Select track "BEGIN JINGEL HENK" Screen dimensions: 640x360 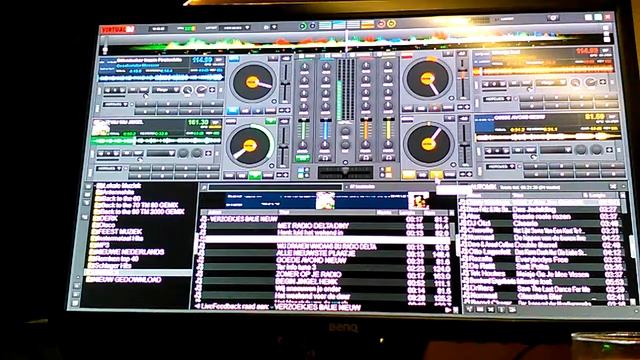307,281
